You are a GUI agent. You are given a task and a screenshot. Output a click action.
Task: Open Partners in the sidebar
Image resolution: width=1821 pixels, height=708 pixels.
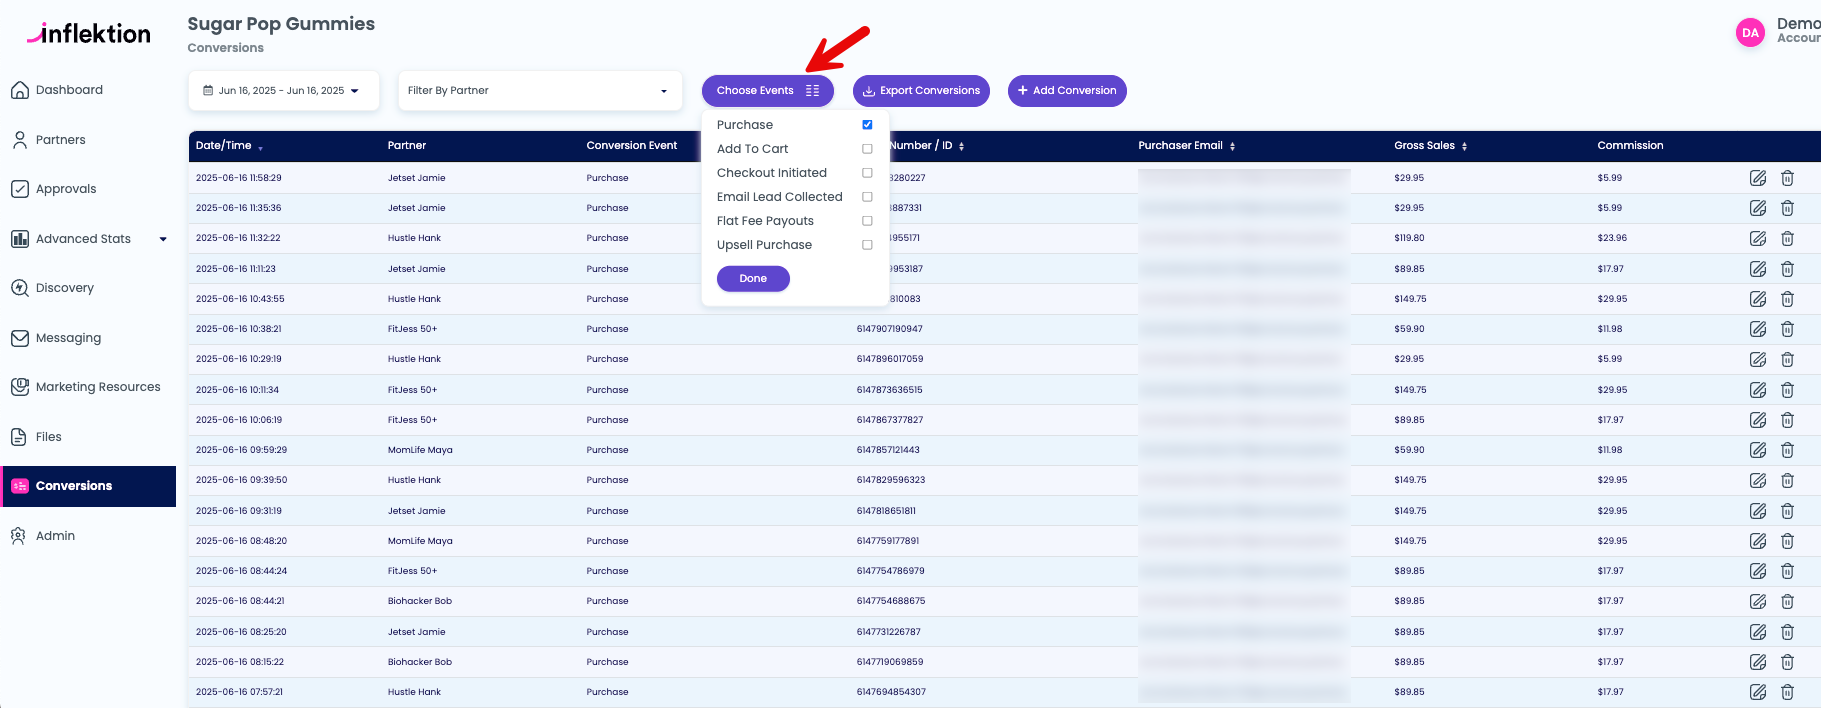pos(61,140)
